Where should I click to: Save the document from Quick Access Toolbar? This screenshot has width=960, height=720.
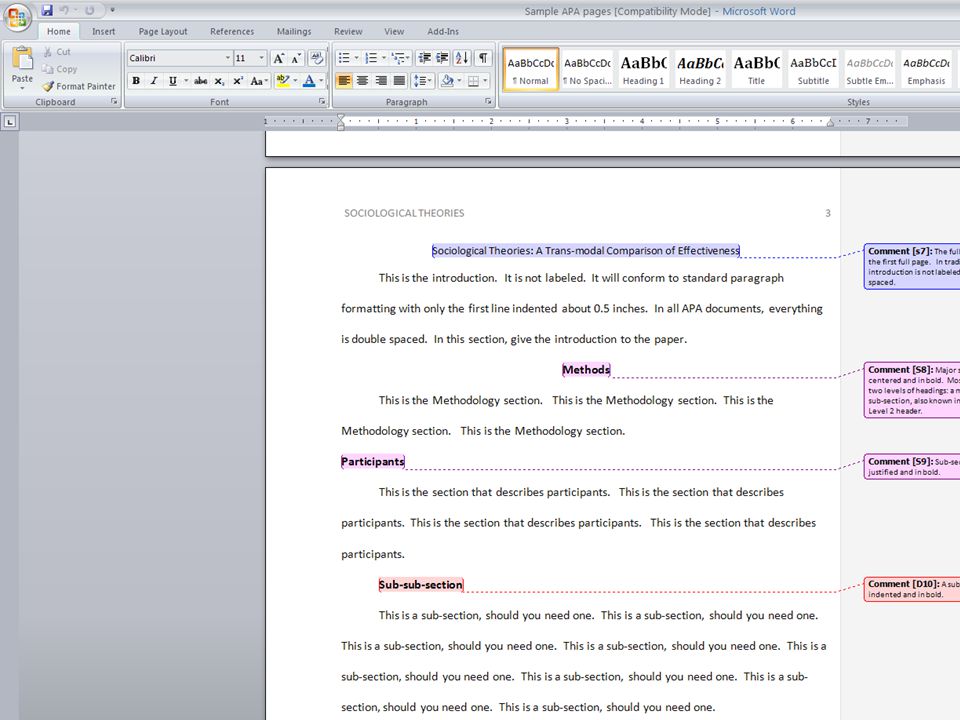[x=47, y=10]
